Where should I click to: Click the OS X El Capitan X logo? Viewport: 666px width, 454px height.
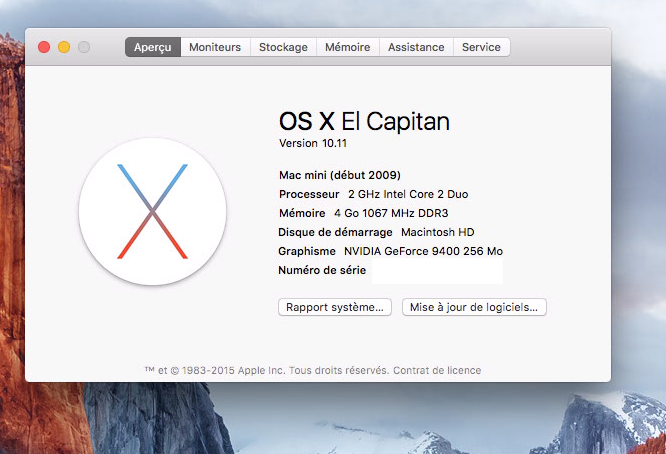(x=152, y=211)
